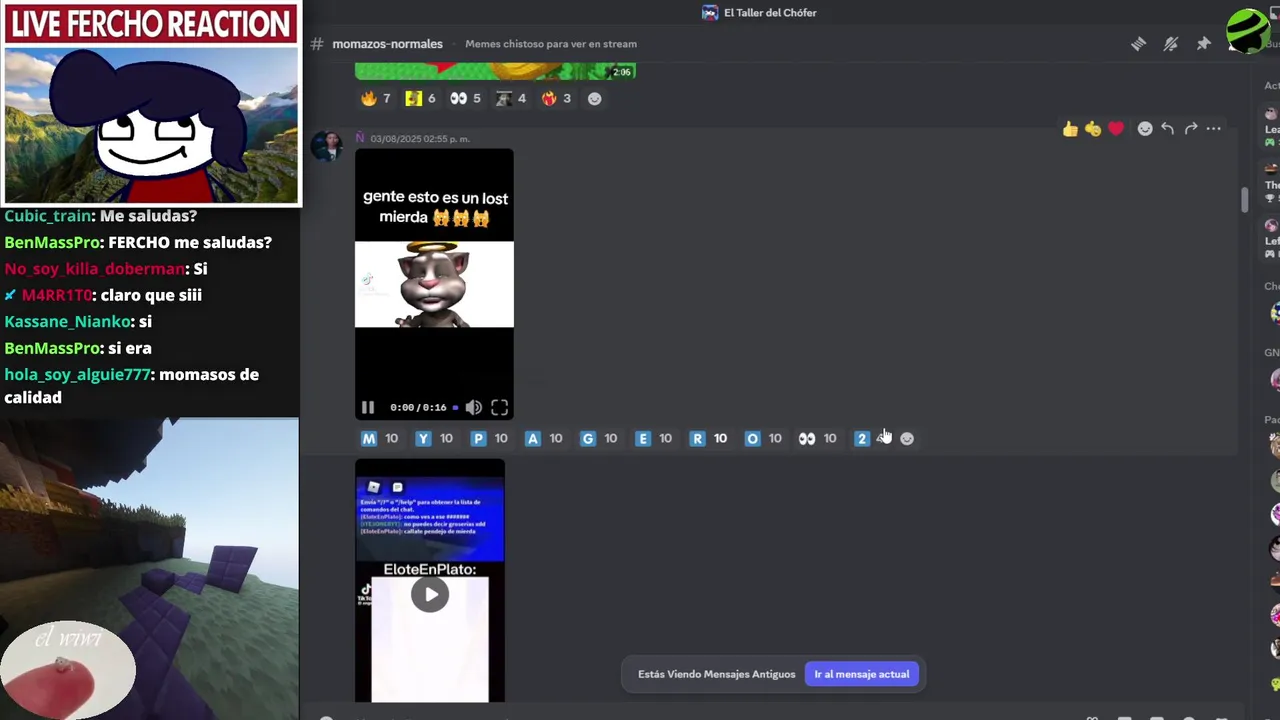Click 'Estás Viendo Mensajes Antiguos' notice text
This screenshot has width=1280, height=720.
tap(717, 674)
